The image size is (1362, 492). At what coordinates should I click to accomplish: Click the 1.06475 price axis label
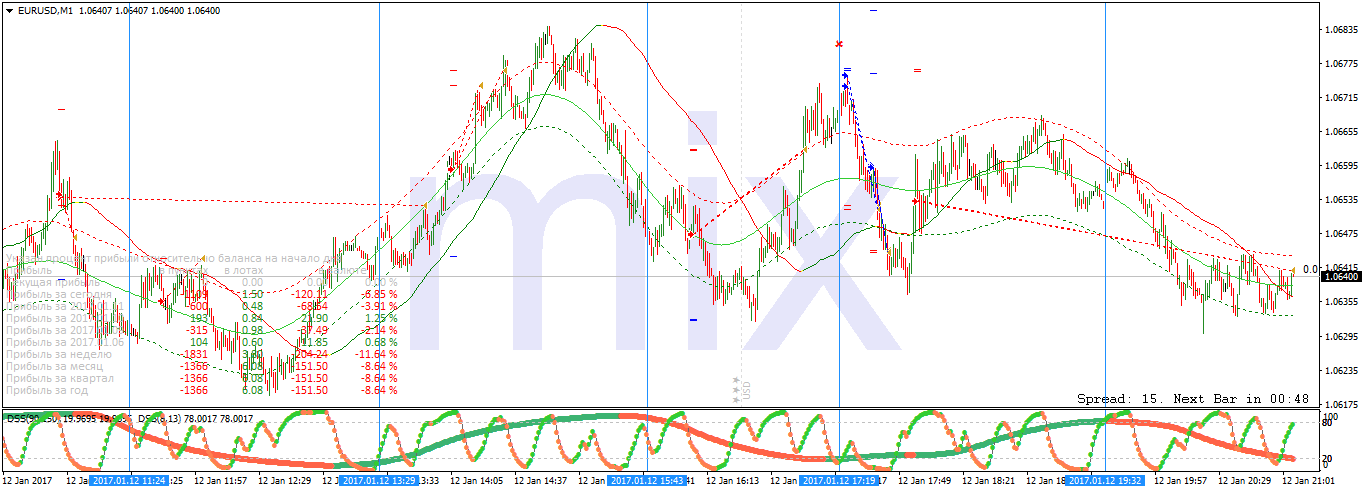pos(1340,234)
